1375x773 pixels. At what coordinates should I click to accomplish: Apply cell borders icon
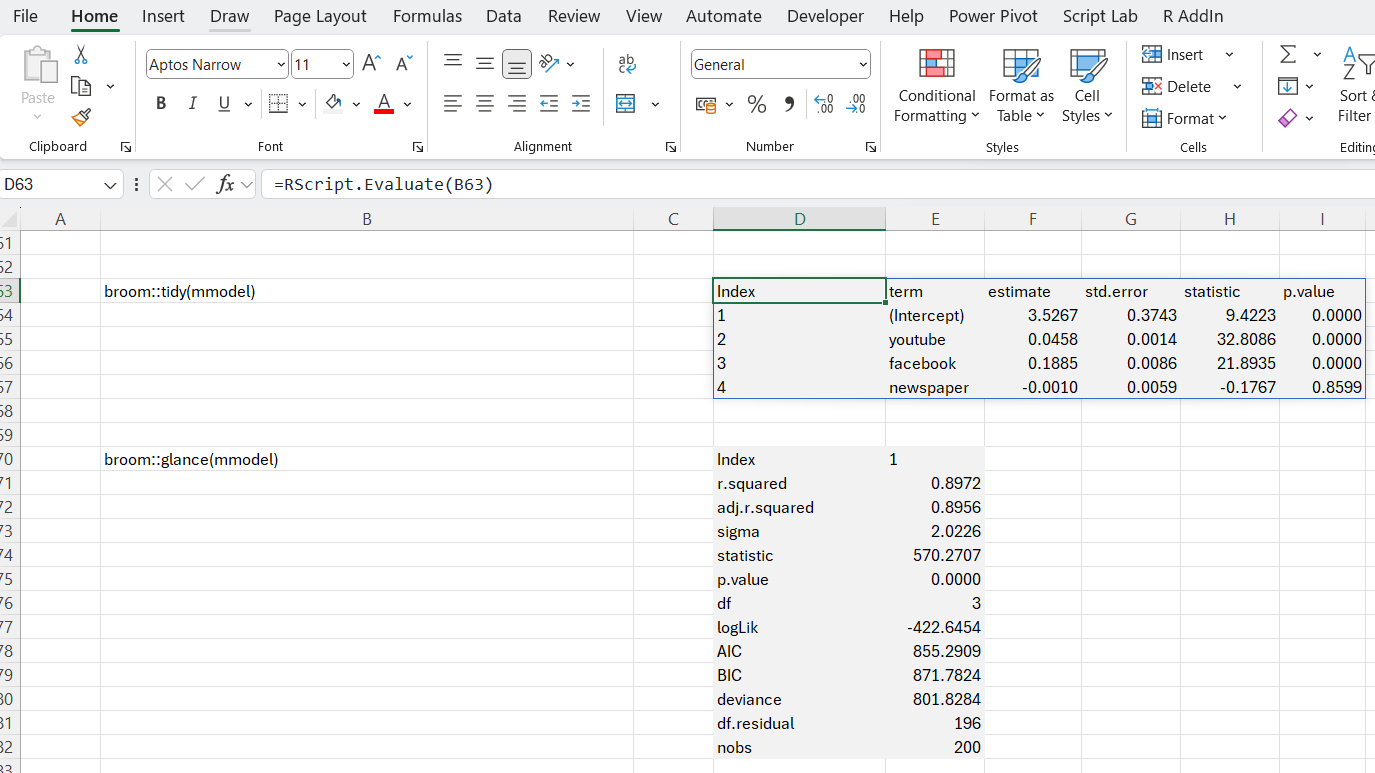tap(279, 103)
